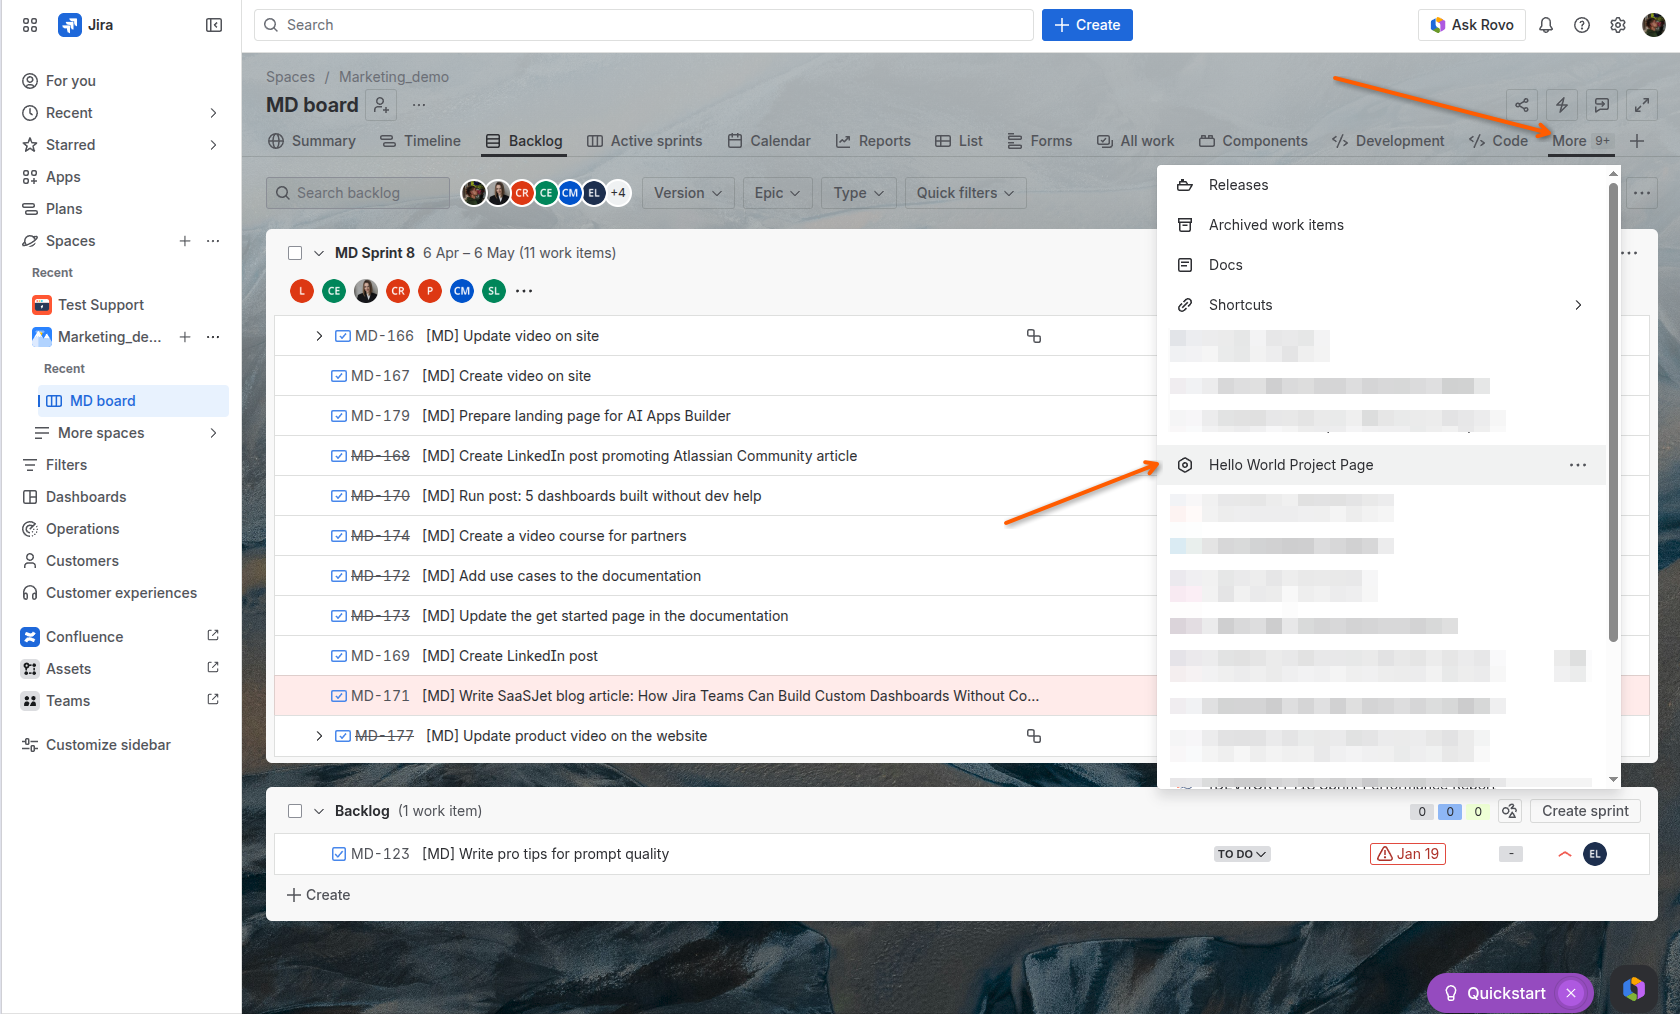Click the share icon on the board header
Viewport: 1680px width, 1014px height.
[x=1522, y=105]
